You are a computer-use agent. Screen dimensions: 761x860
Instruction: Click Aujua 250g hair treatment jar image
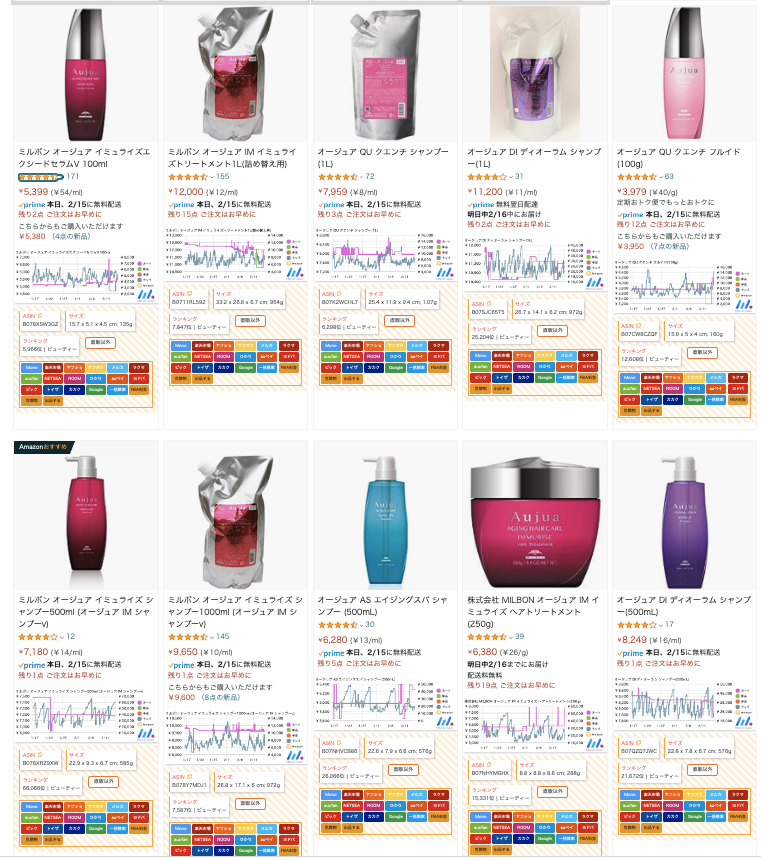click(534, 522)
